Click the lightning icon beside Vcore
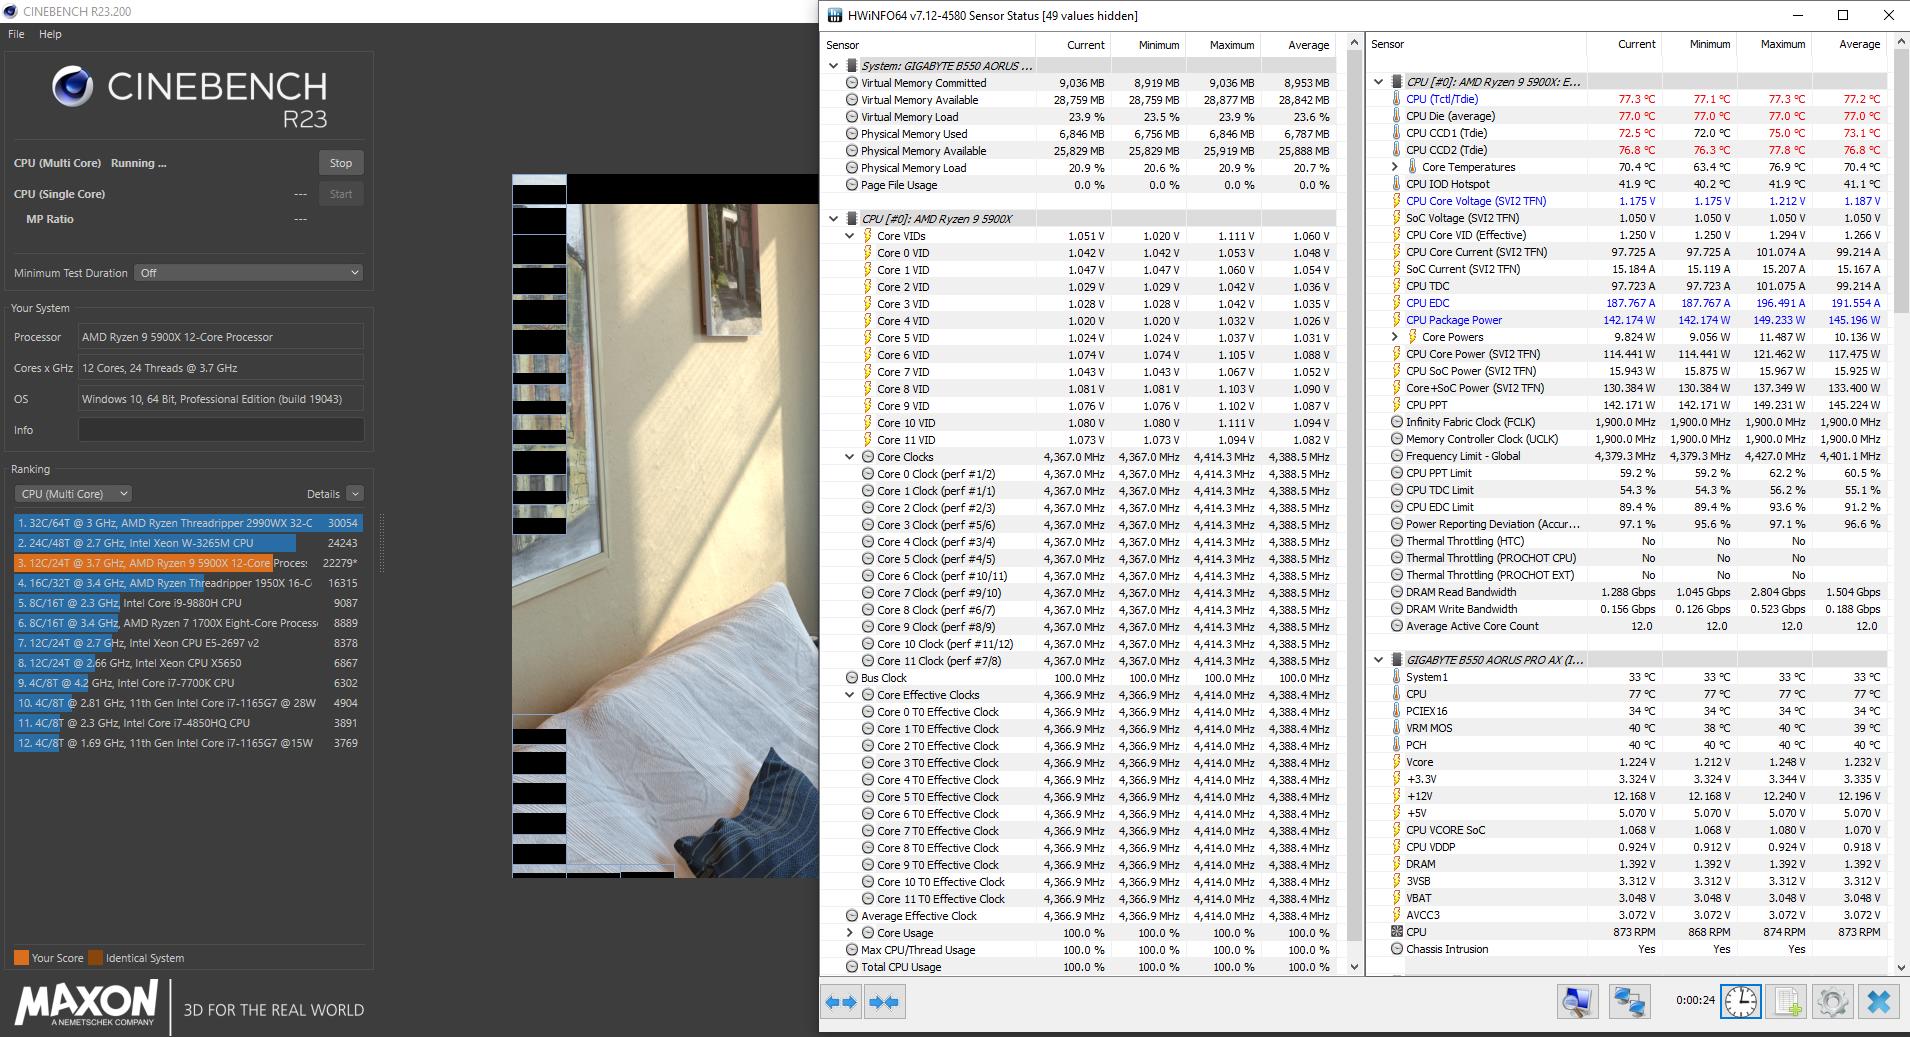The height and width of the screenshot is (1037, 1910). point(1397,762)
